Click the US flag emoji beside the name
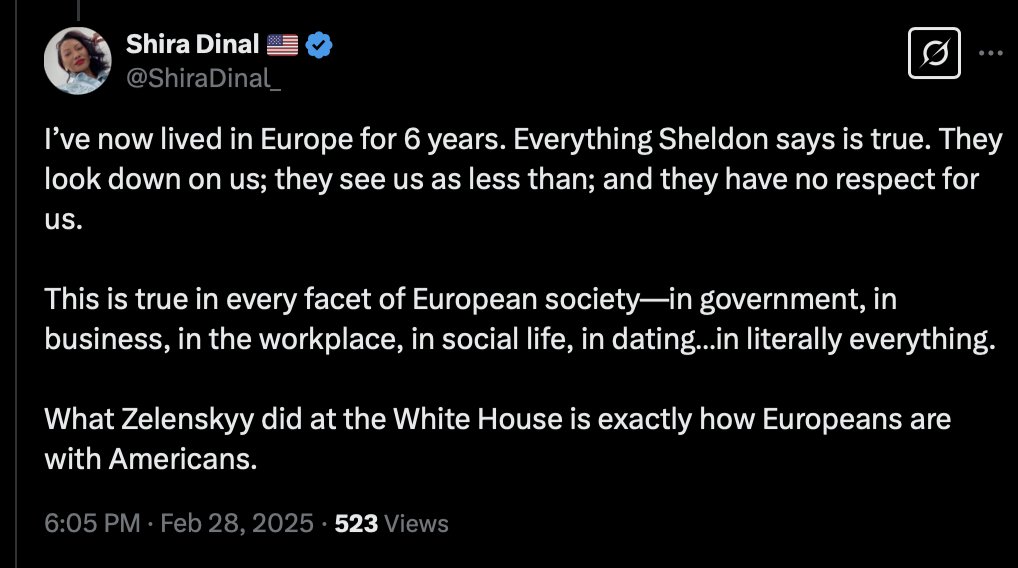 (283, 44)
